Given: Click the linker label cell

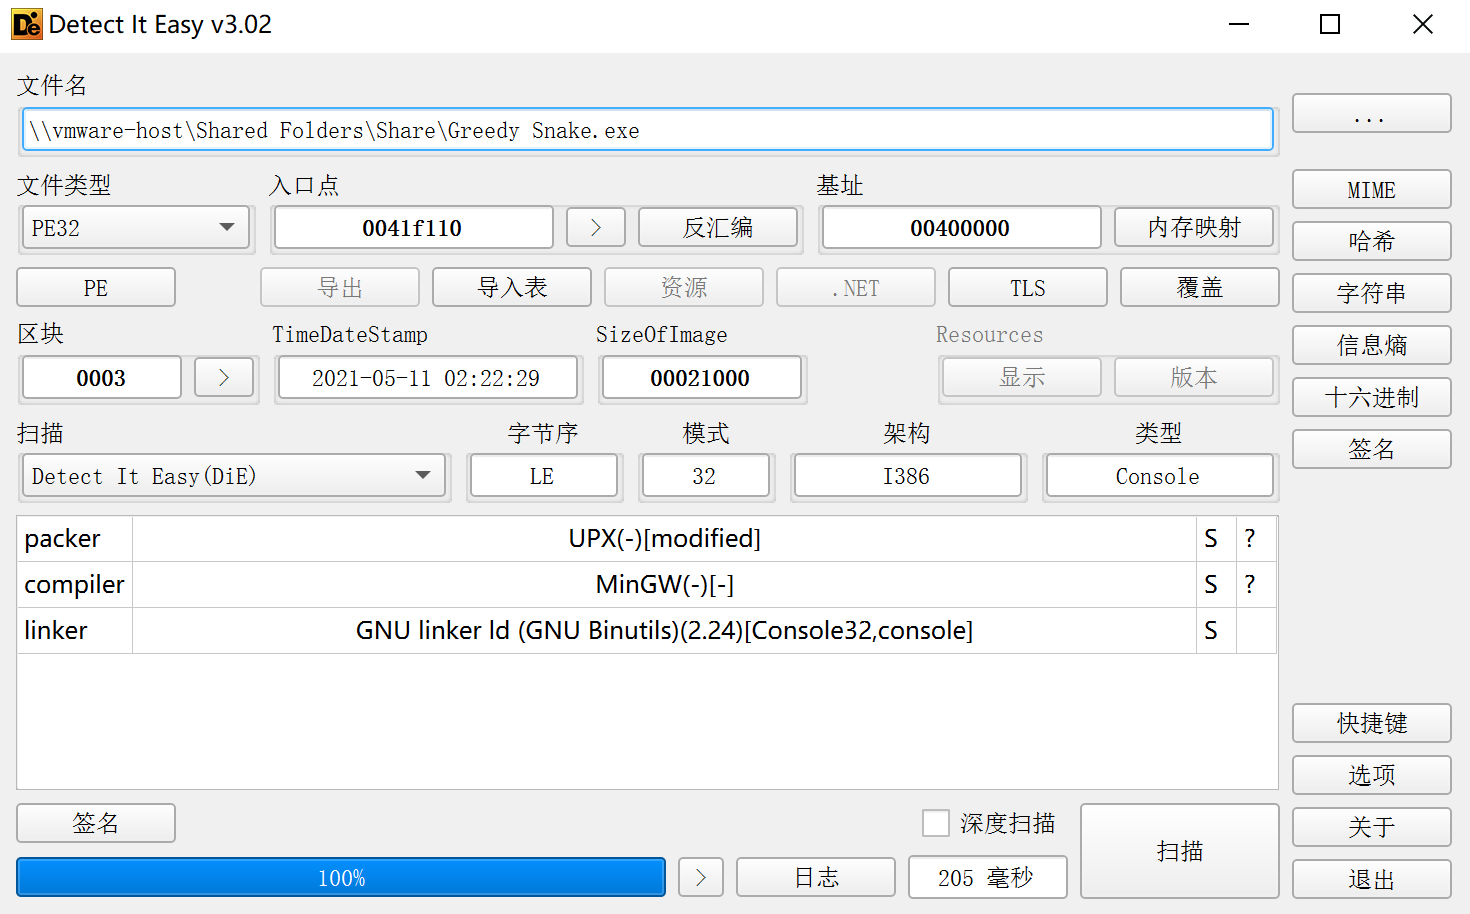Looking at the screenshot, I should pos(75,631).
